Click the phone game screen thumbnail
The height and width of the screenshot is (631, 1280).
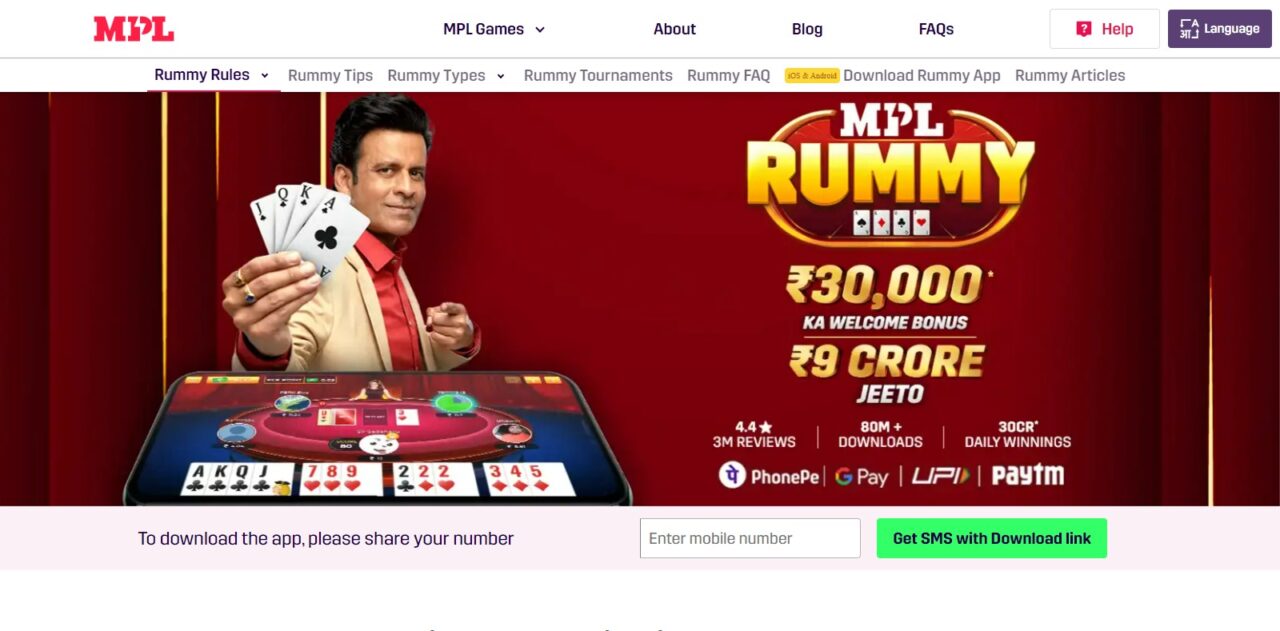pyautogui.click(x=378, y=437)
